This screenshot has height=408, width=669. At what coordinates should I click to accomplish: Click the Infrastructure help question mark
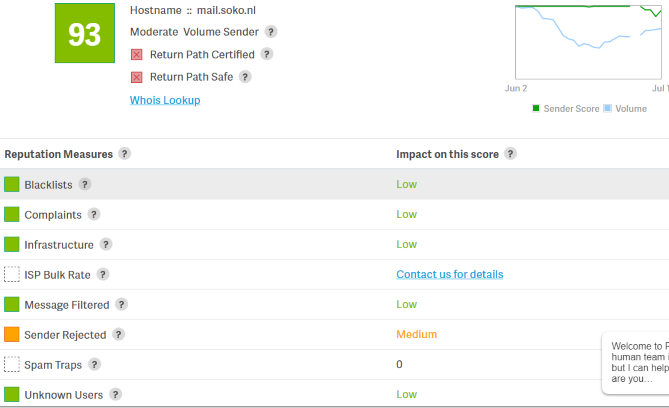[x=106, y=244]
